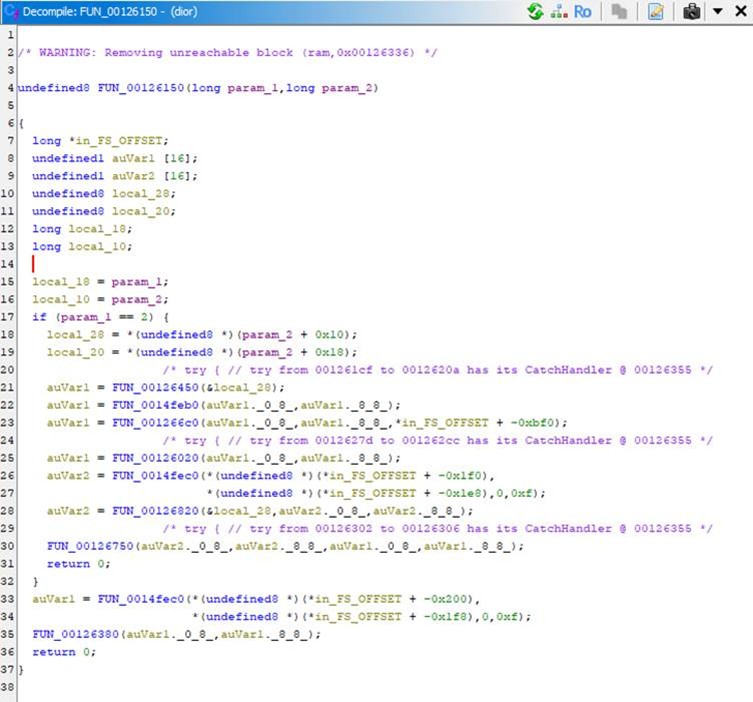The width and height of the screenshot is (753, 702).
Task: Click the function call FUN_0014feb0
Action: coord(155,405)
